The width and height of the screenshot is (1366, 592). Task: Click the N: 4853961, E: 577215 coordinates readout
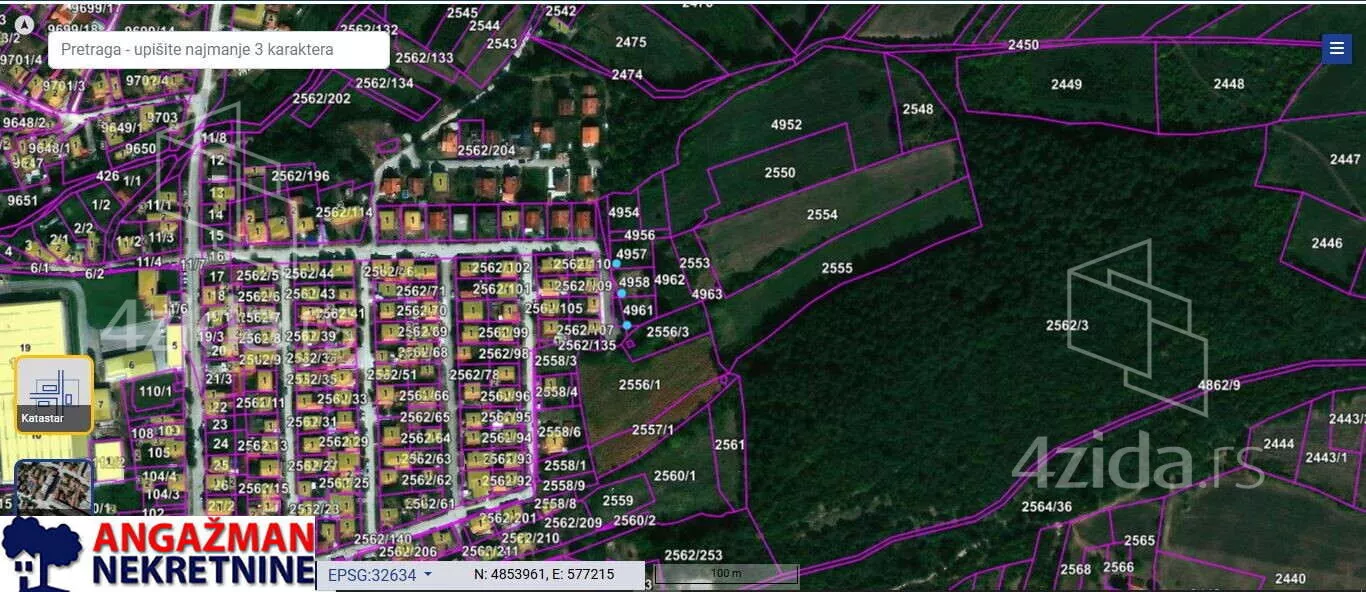(544, 574)
